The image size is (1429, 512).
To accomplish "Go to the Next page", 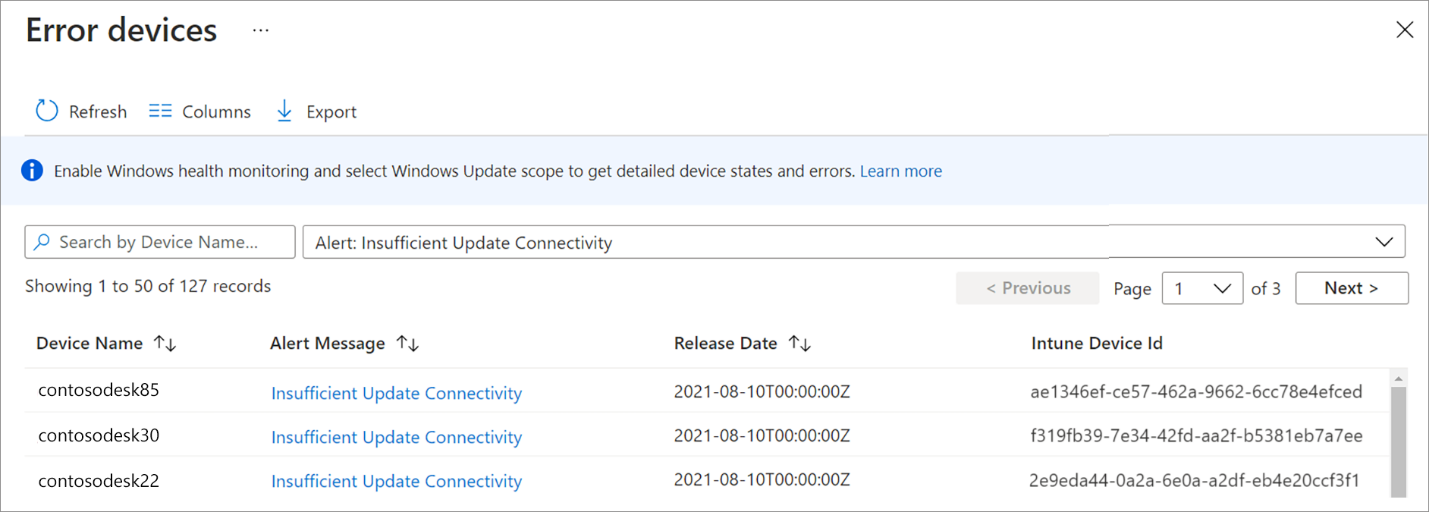I will (1351, 288).
